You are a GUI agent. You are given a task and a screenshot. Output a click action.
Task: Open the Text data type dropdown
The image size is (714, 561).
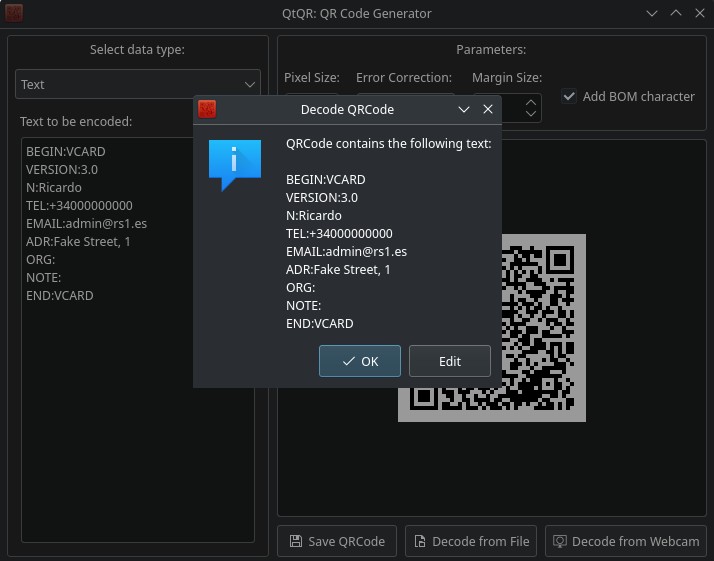138,84
